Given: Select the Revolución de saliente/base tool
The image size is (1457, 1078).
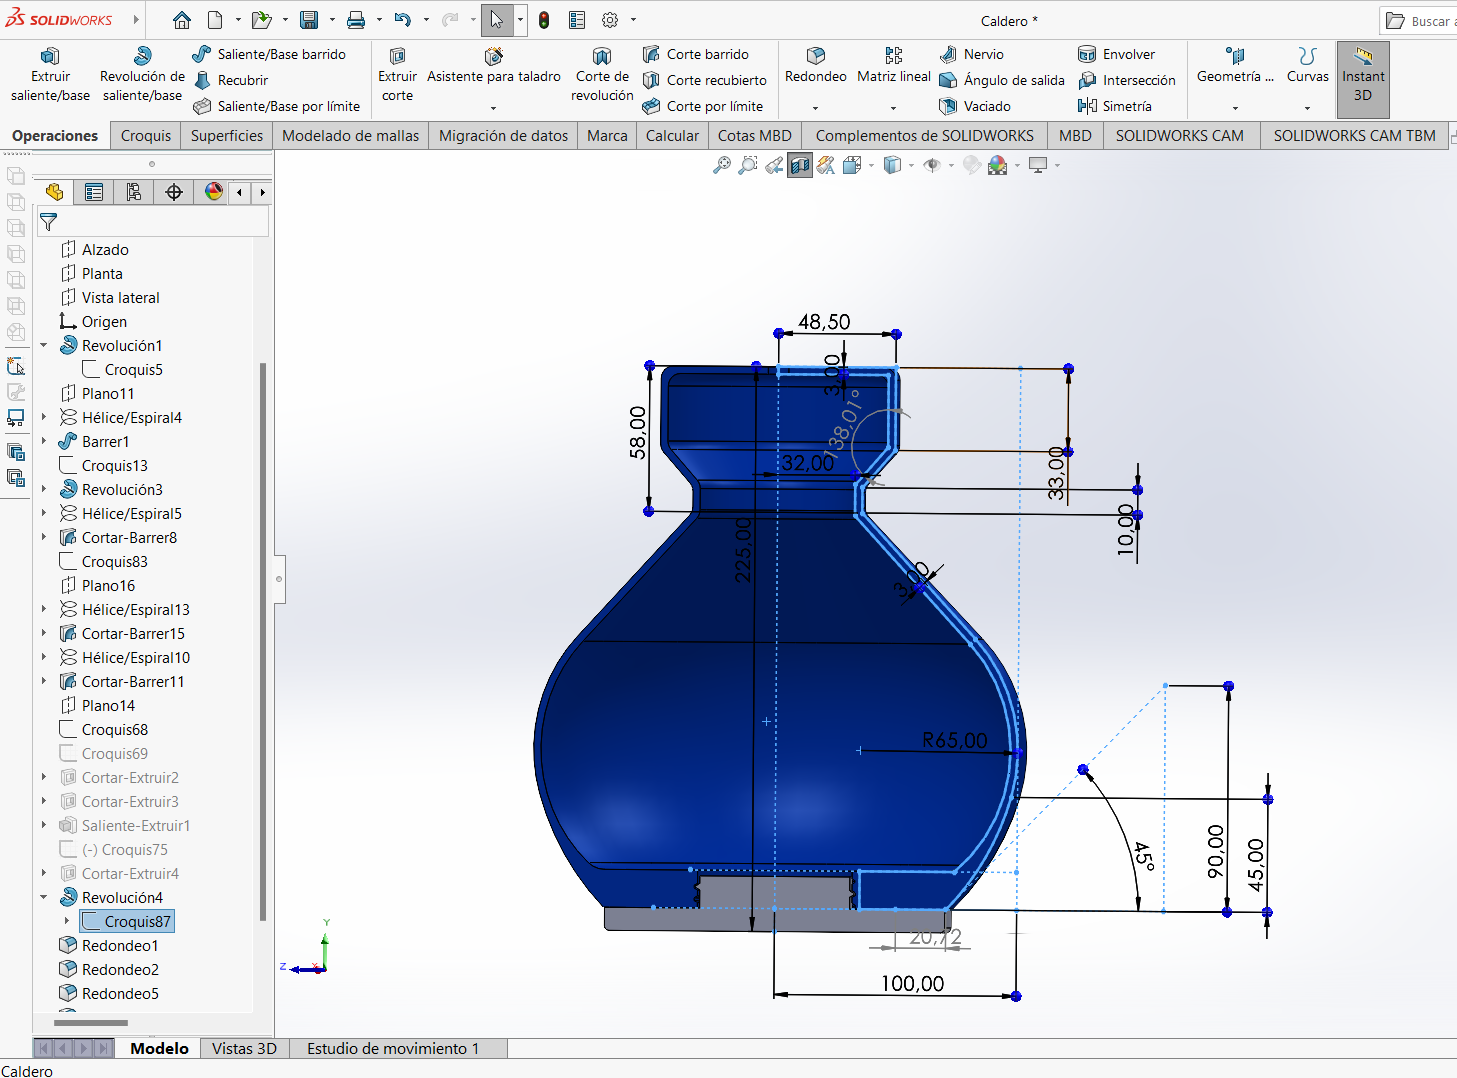Looking at the screenshot, I should pos(142,75).
